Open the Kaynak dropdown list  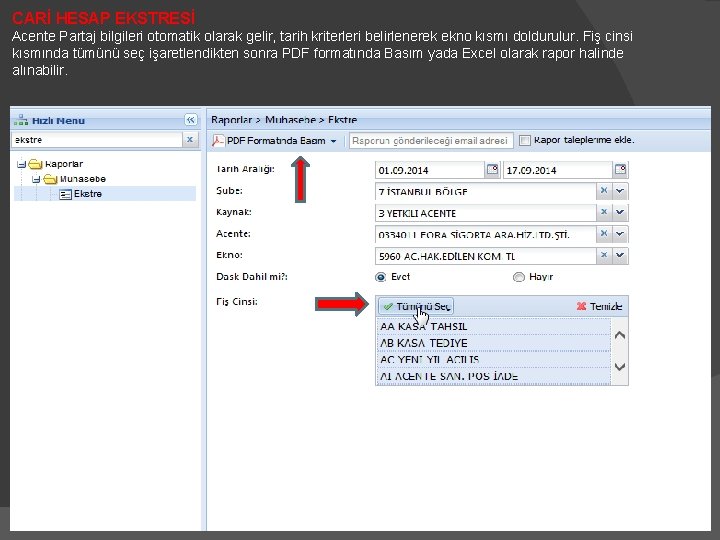[620, 212]
